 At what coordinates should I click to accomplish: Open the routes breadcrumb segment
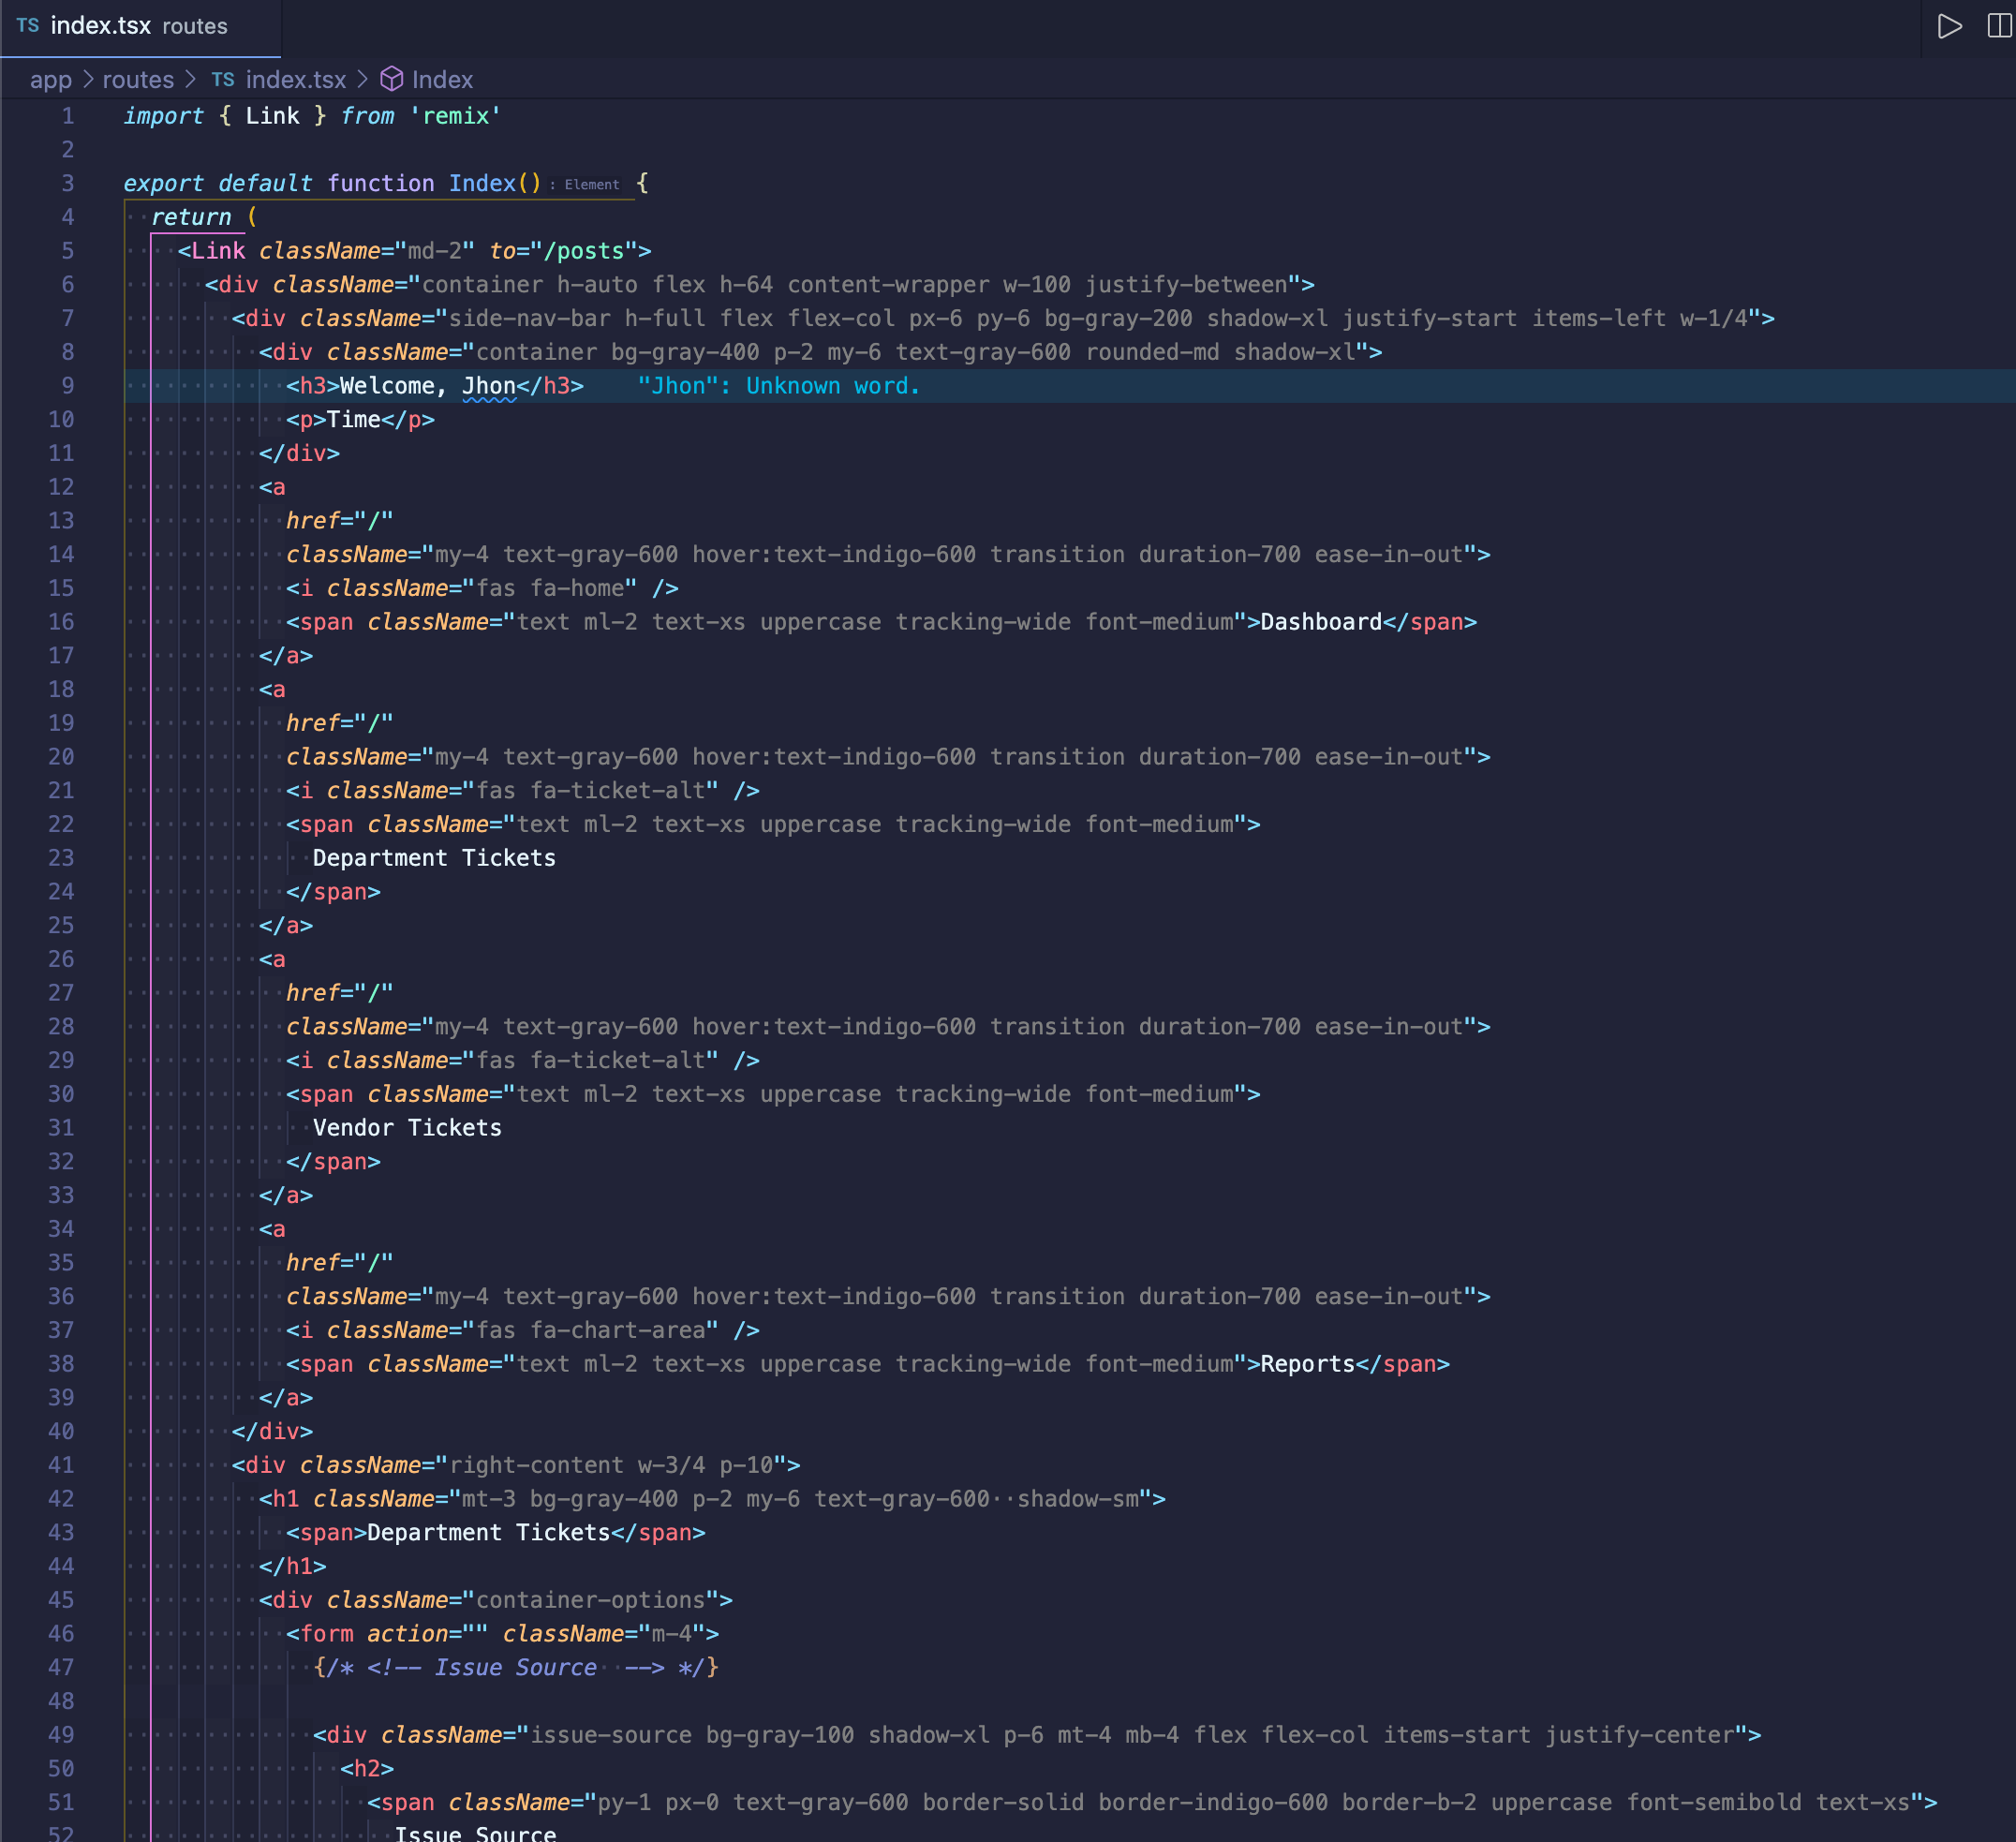tap(138, 80)
